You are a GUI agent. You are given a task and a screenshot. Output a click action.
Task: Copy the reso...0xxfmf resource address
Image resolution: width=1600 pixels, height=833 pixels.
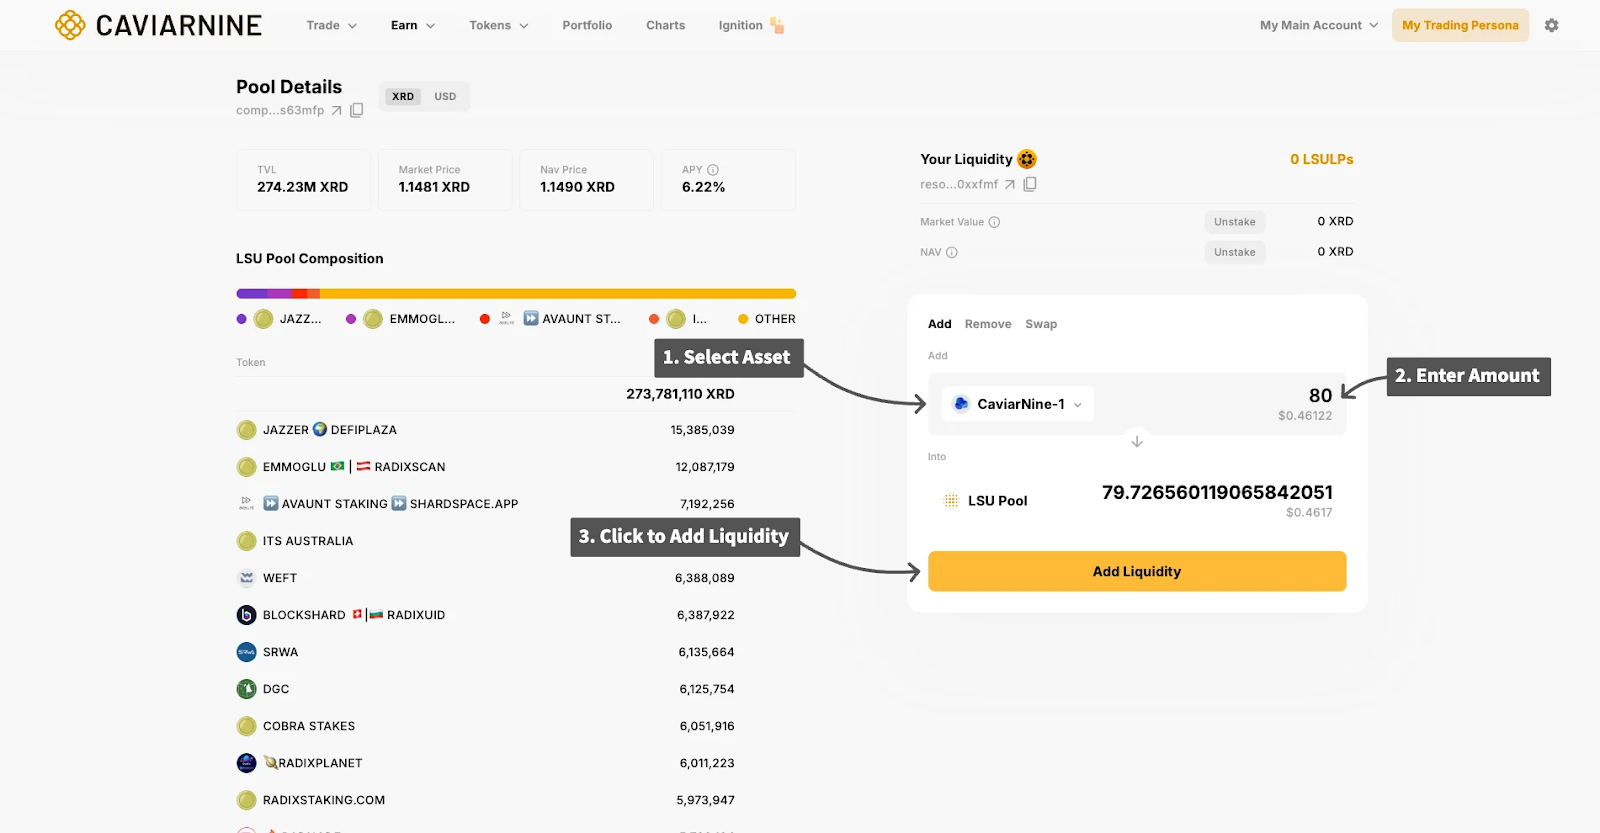pos(1030,184)
